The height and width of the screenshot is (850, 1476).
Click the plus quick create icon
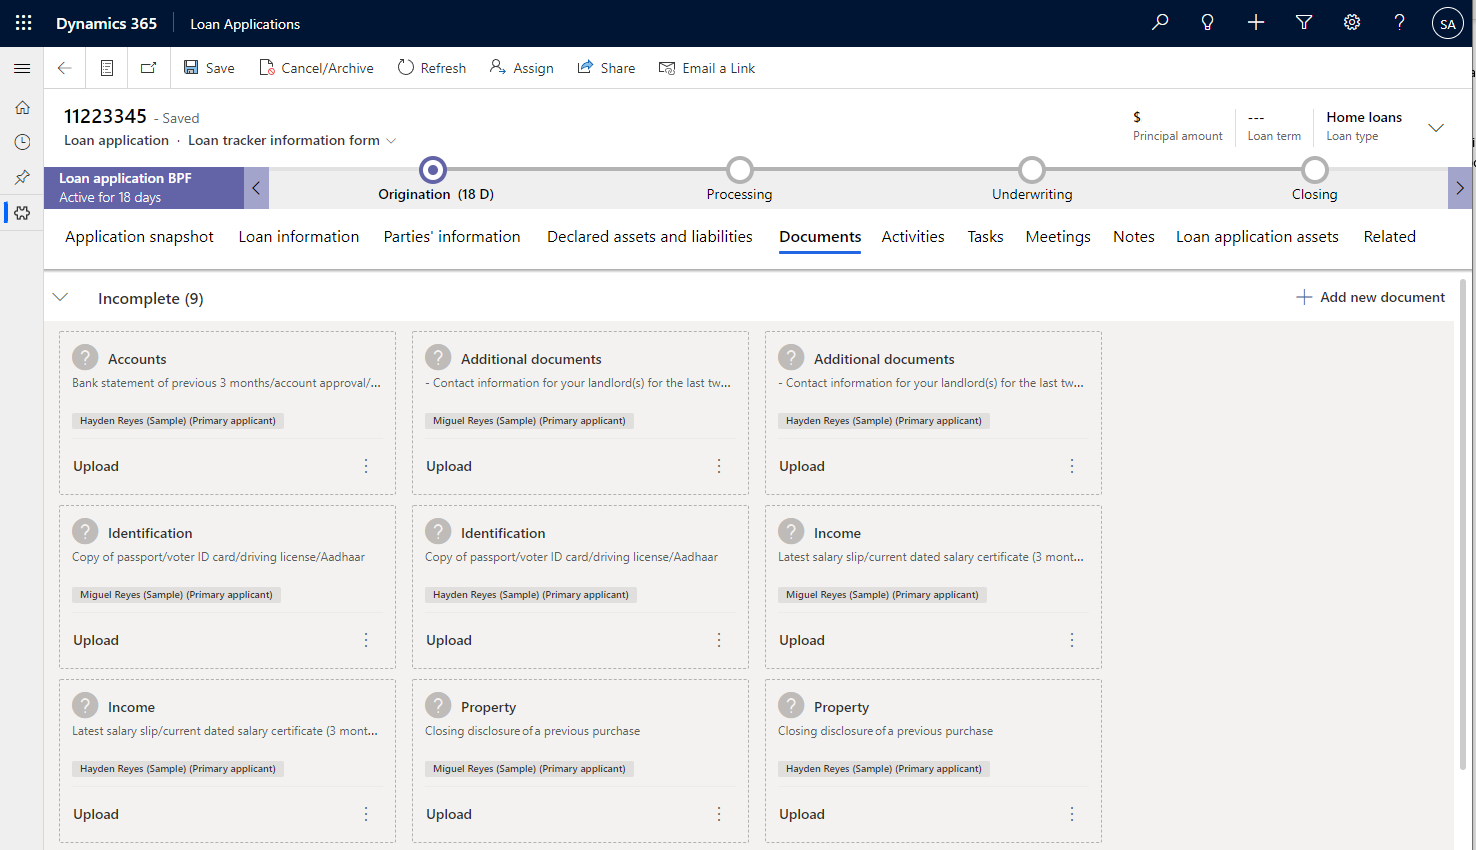tap(1256, 22)
